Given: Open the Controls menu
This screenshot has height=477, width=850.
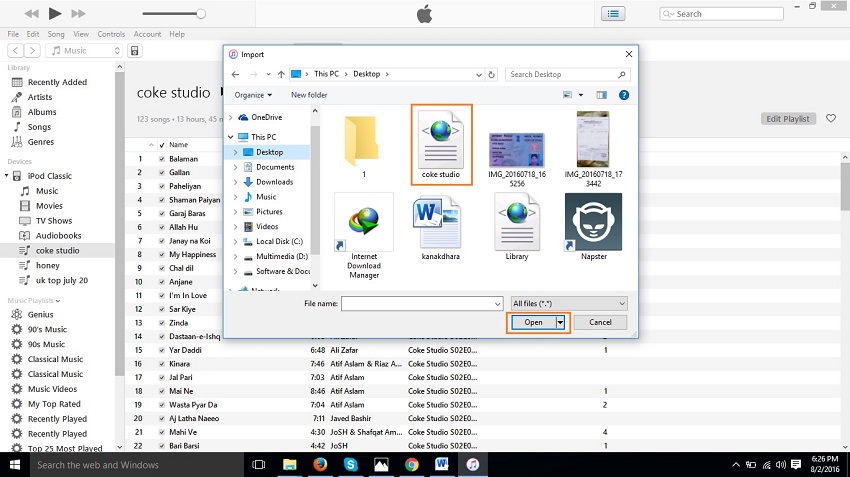Looking at the screenshot, I should 111,34.
